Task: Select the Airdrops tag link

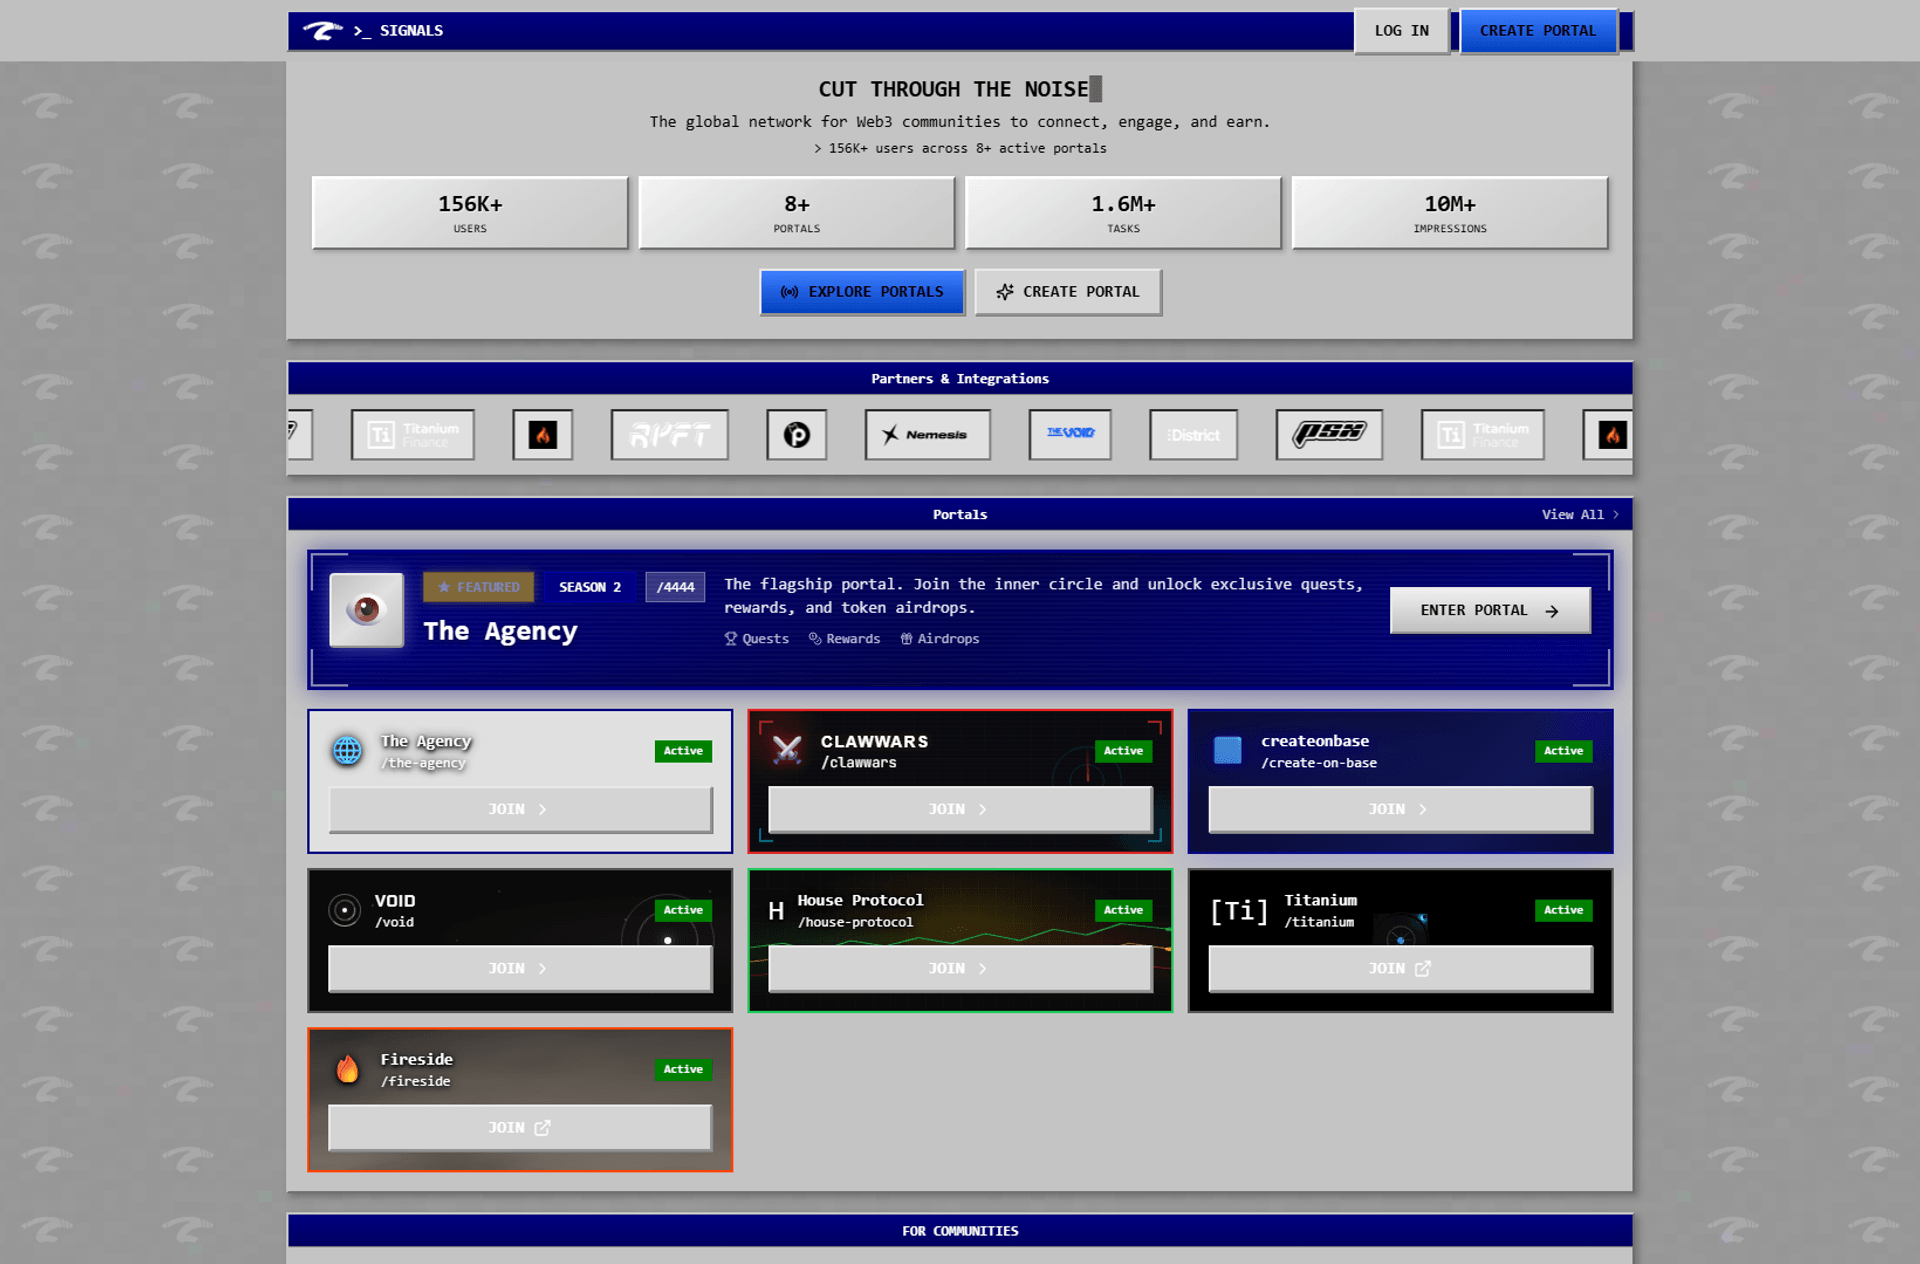Action: click(940, 639)
